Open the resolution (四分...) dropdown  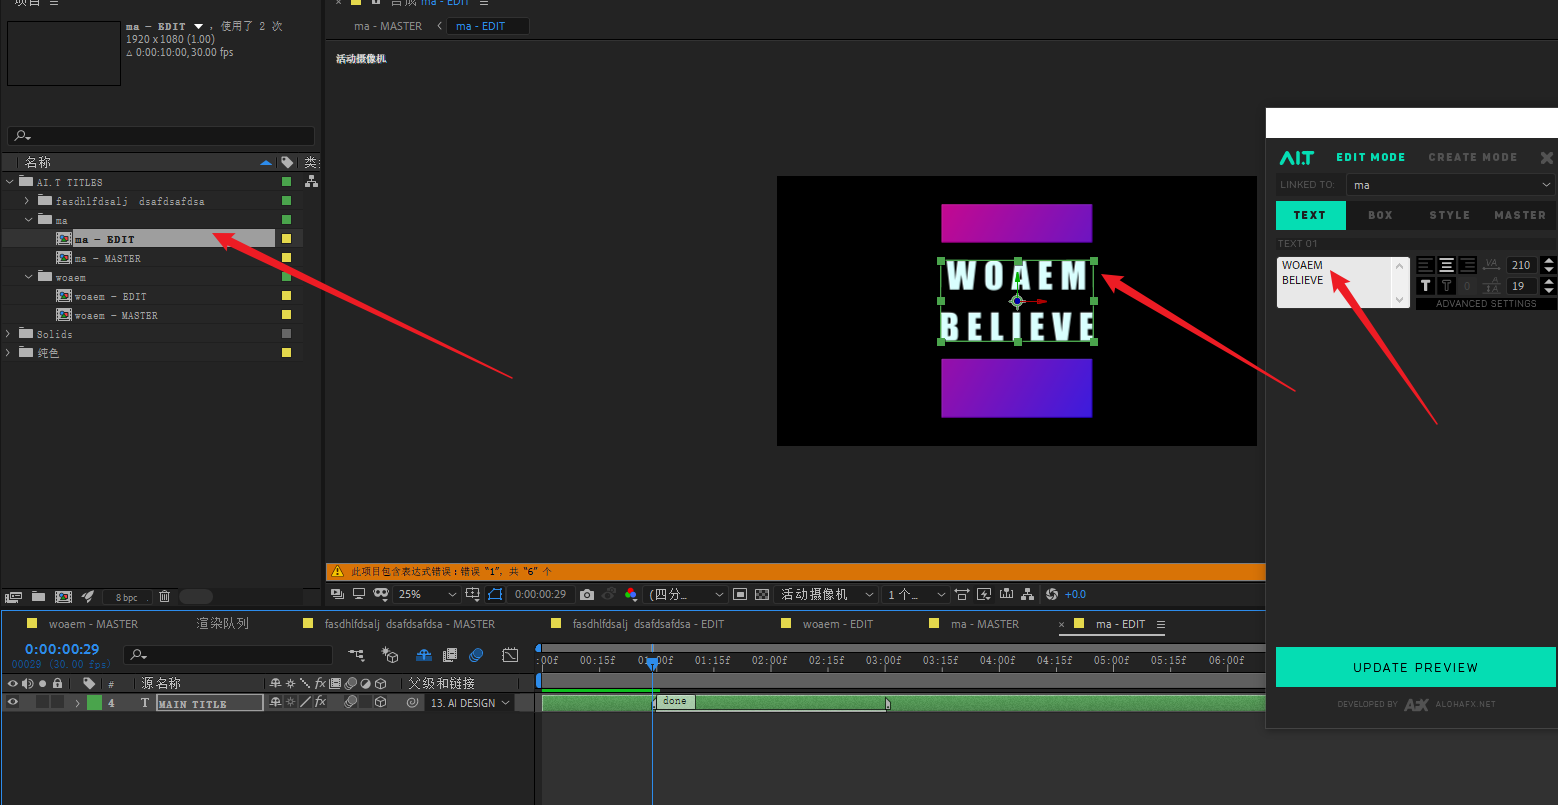685,594
